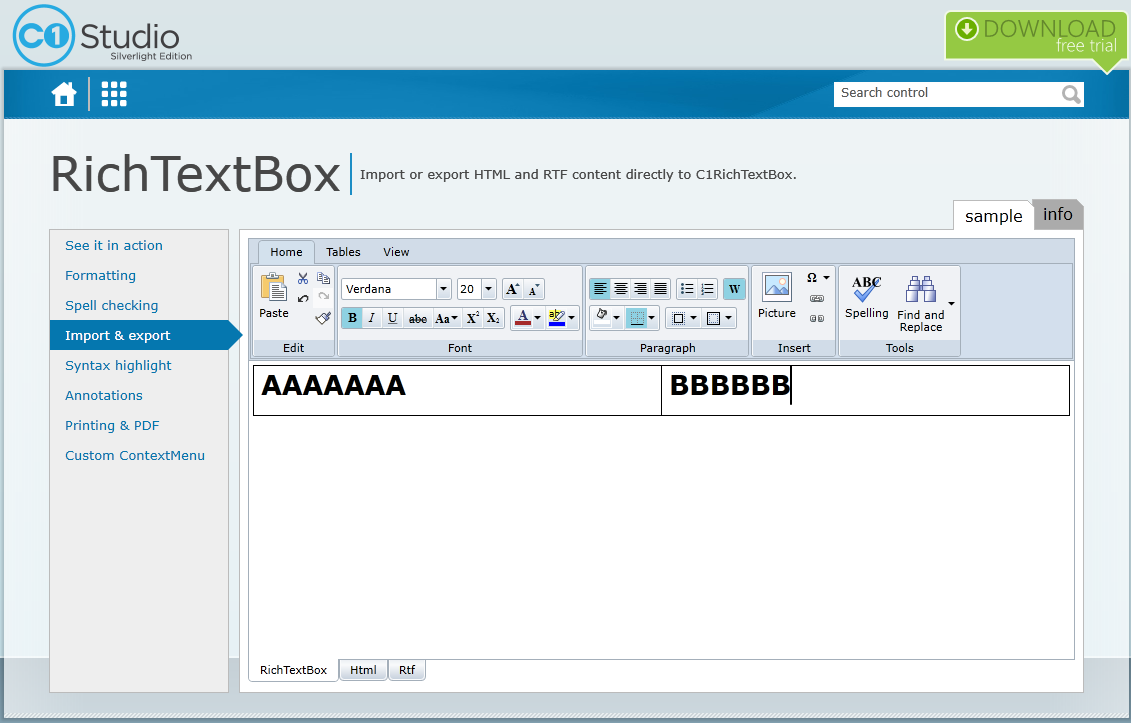Toggle Strikethrough formatting

click(x=418, y=318)
